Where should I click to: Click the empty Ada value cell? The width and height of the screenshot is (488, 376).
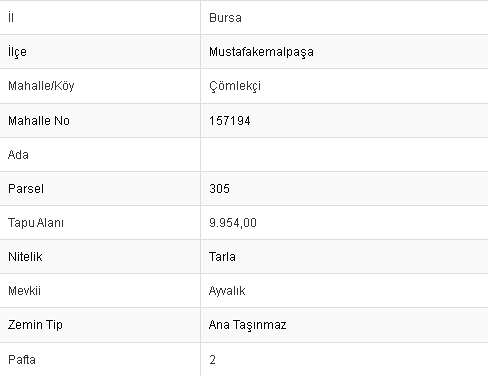click(x=344, y=155)
